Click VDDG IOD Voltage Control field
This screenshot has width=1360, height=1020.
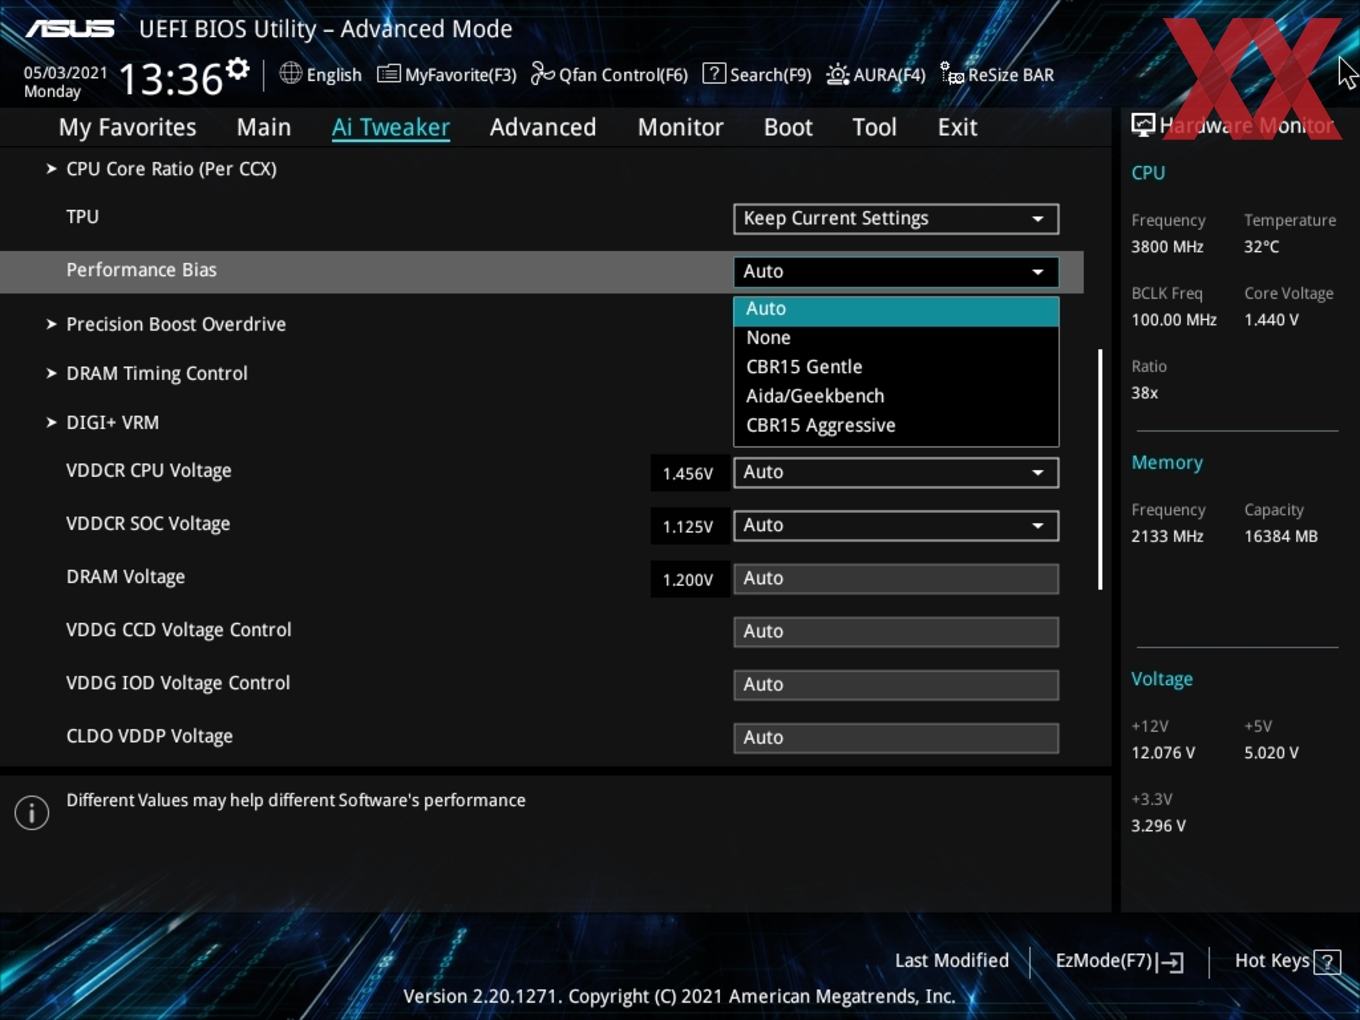coord(896,685)
